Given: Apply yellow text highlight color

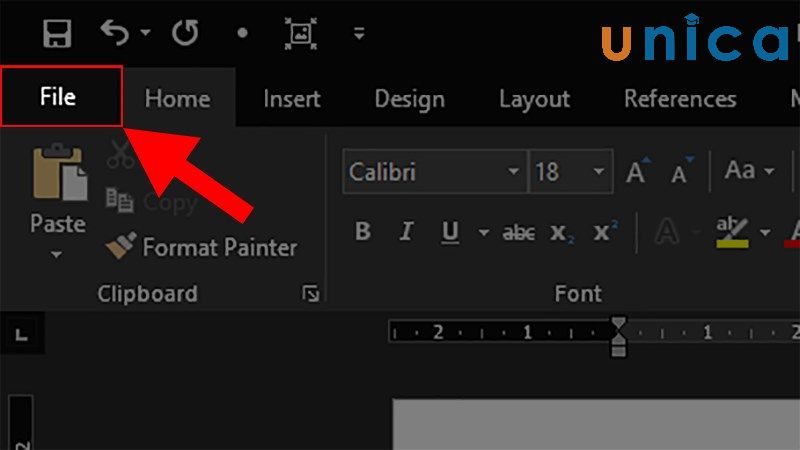Looking at the screenshot, I should [x=733, y=232].
